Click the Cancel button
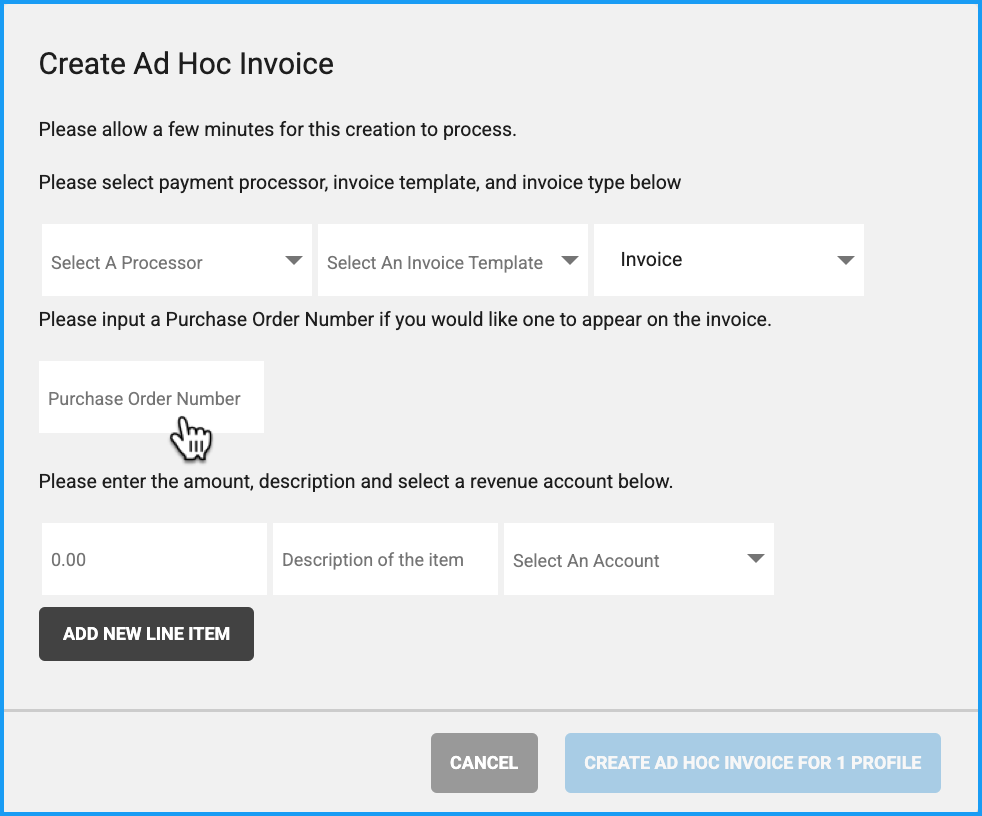Image resolution: width=982 pixels, height=816 pixels. [484, 763]
